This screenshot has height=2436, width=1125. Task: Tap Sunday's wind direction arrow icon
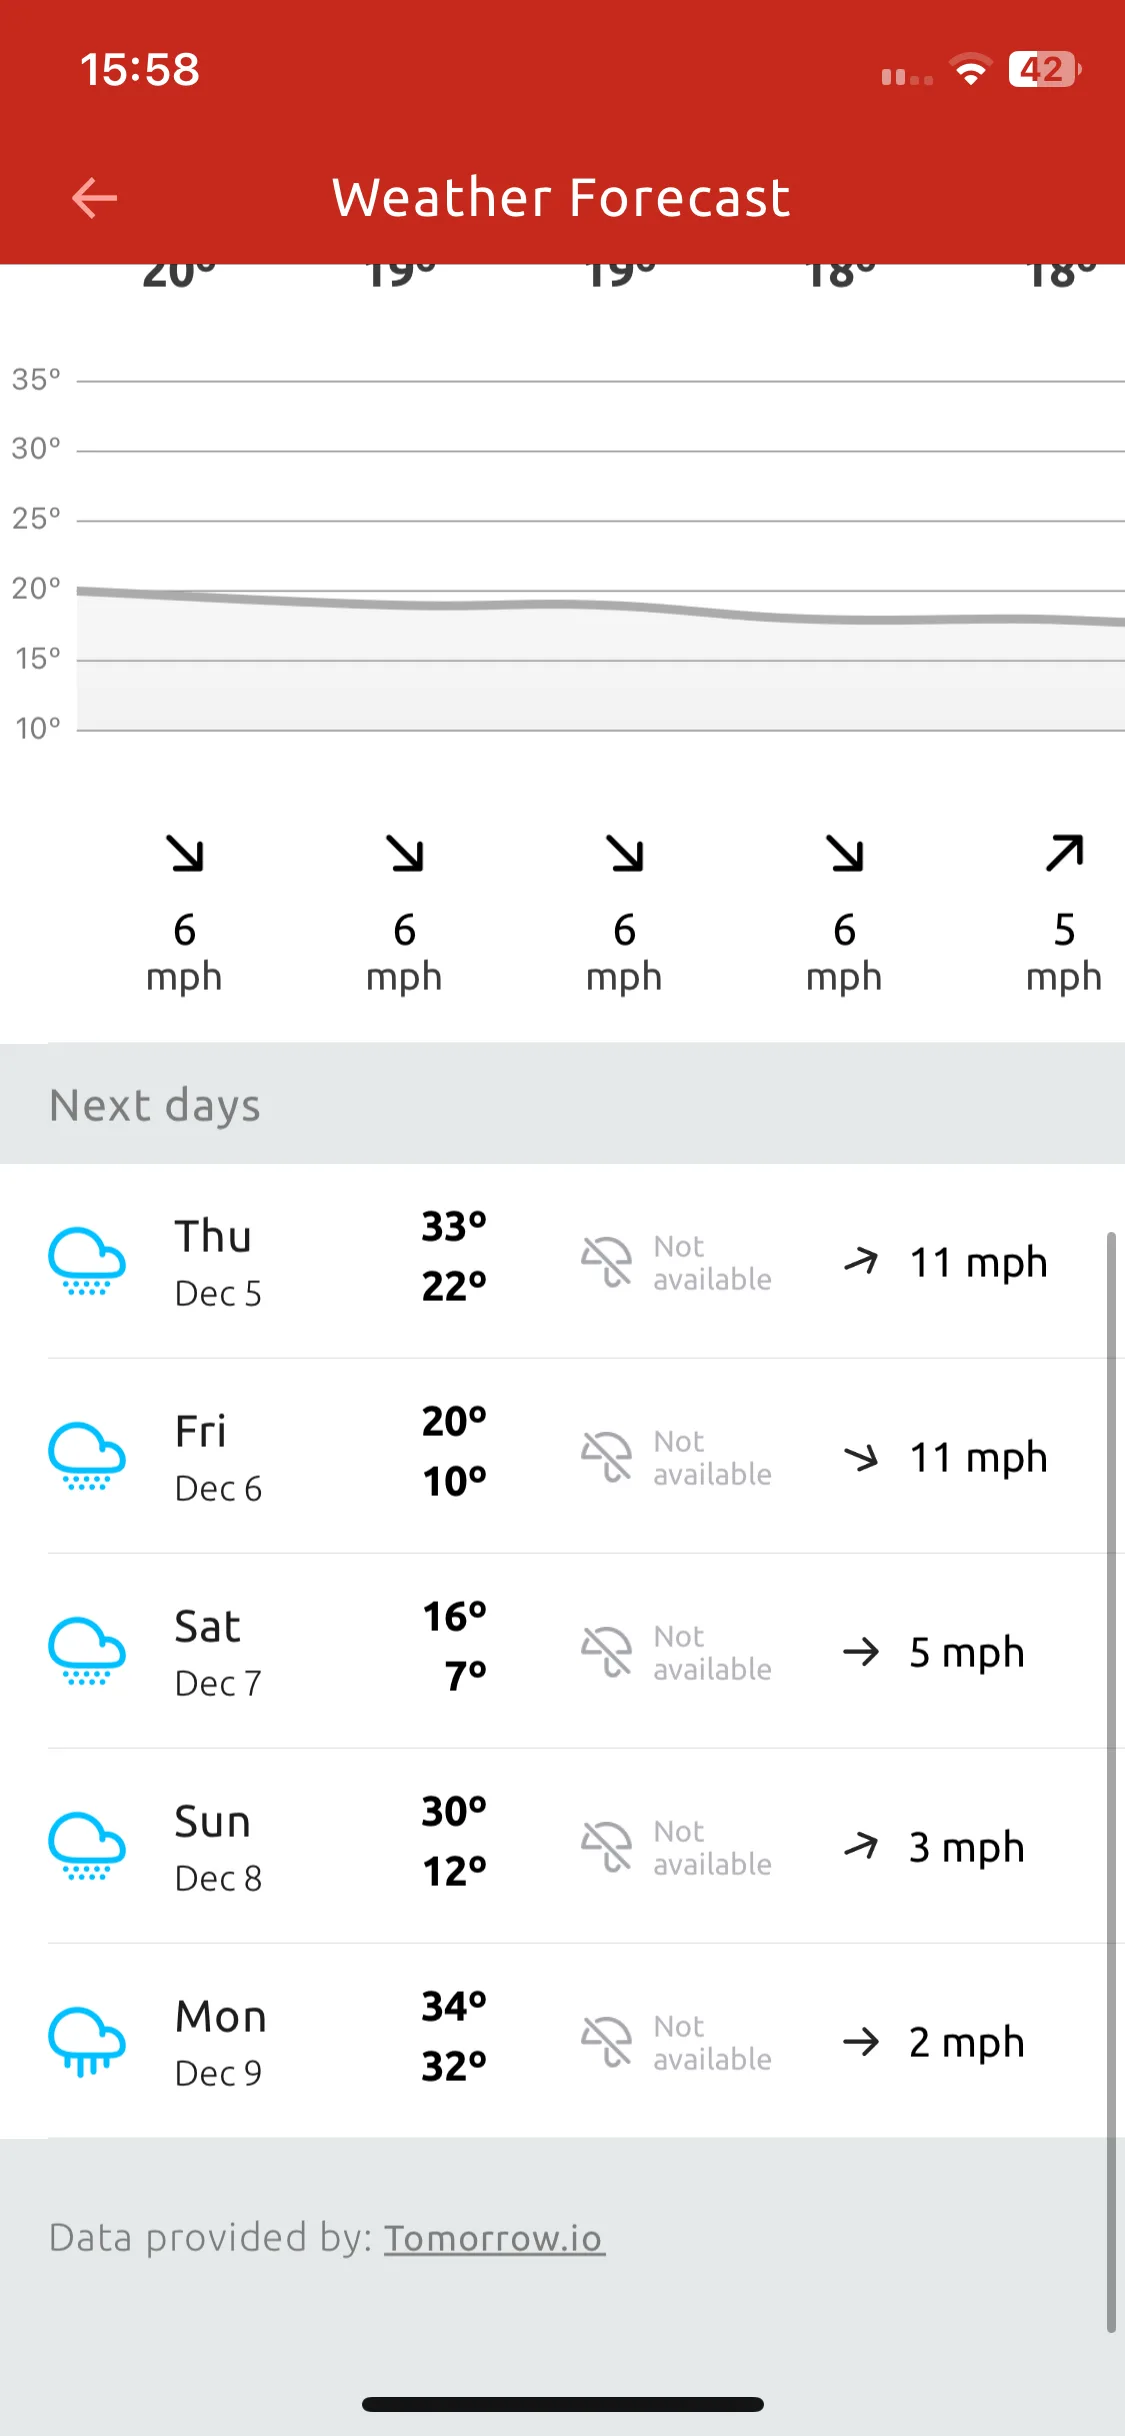(861, 1846)
